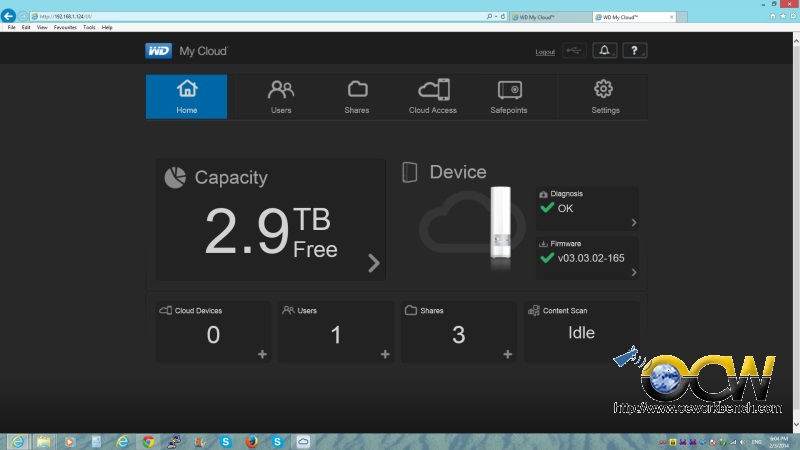Screen dimensions: 800x450
Task: Open WD My Cloud app in taskbar
Action: tap(303, 441)
